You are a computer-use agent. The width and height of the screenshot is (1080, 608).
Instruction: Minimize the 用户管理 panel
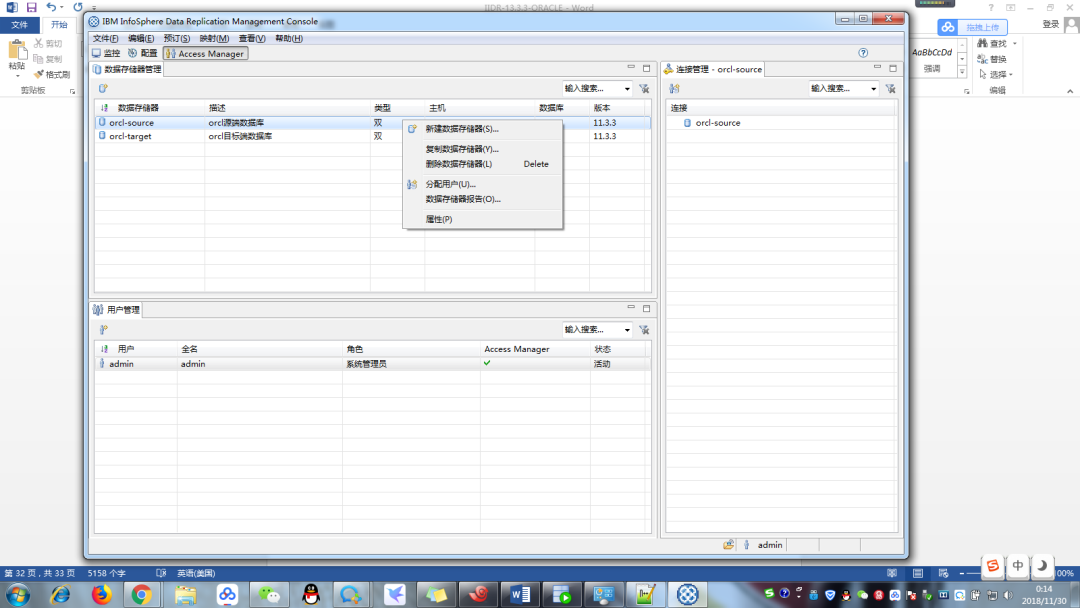pyautogui.click(x=631, y=308)
